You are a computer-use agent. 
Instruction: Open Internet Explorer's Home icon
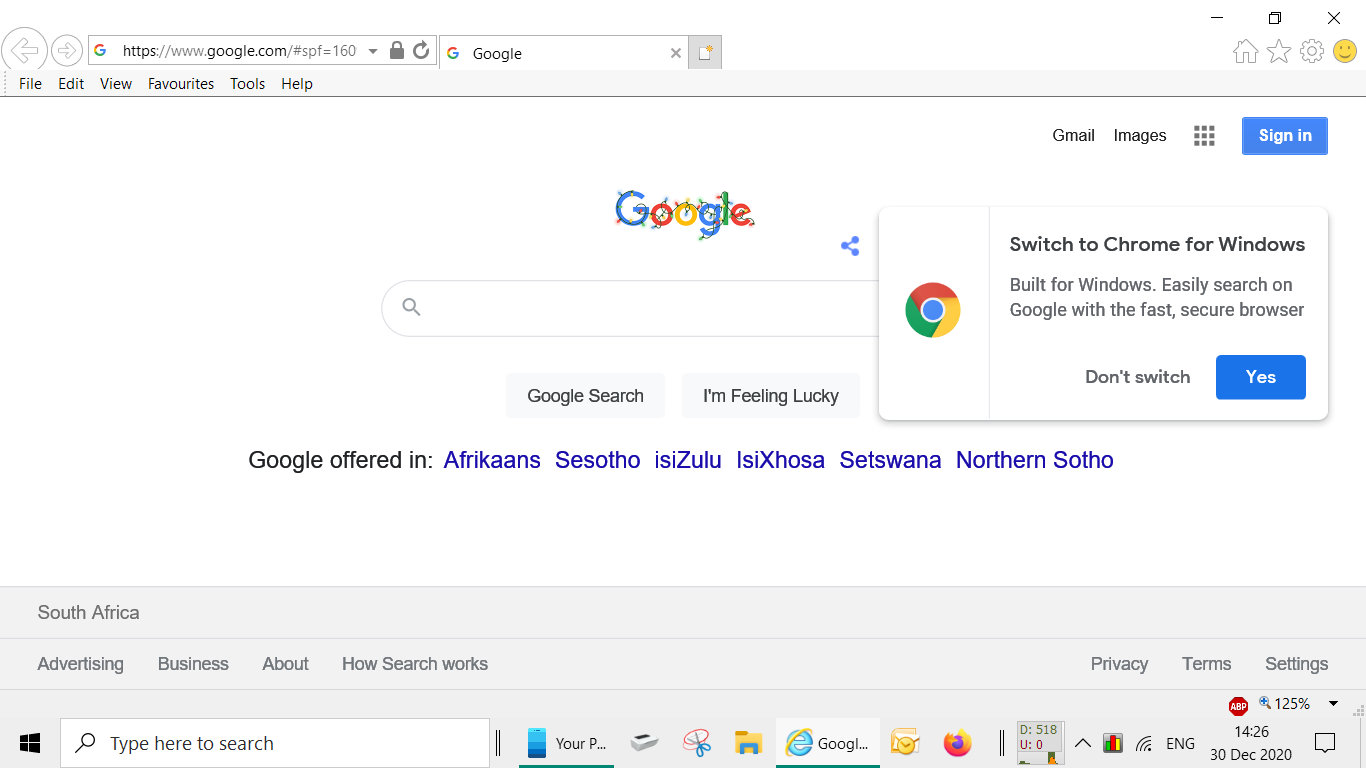coord(1245,52)
